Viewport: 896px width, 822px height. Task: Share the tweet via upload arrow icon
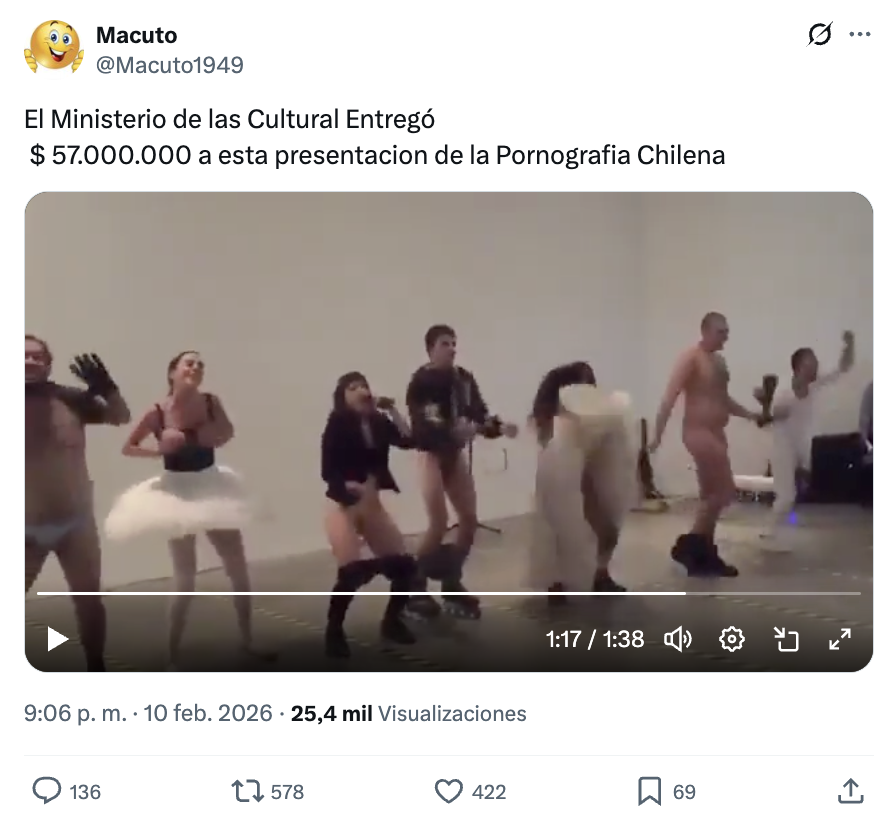point(850,791)
